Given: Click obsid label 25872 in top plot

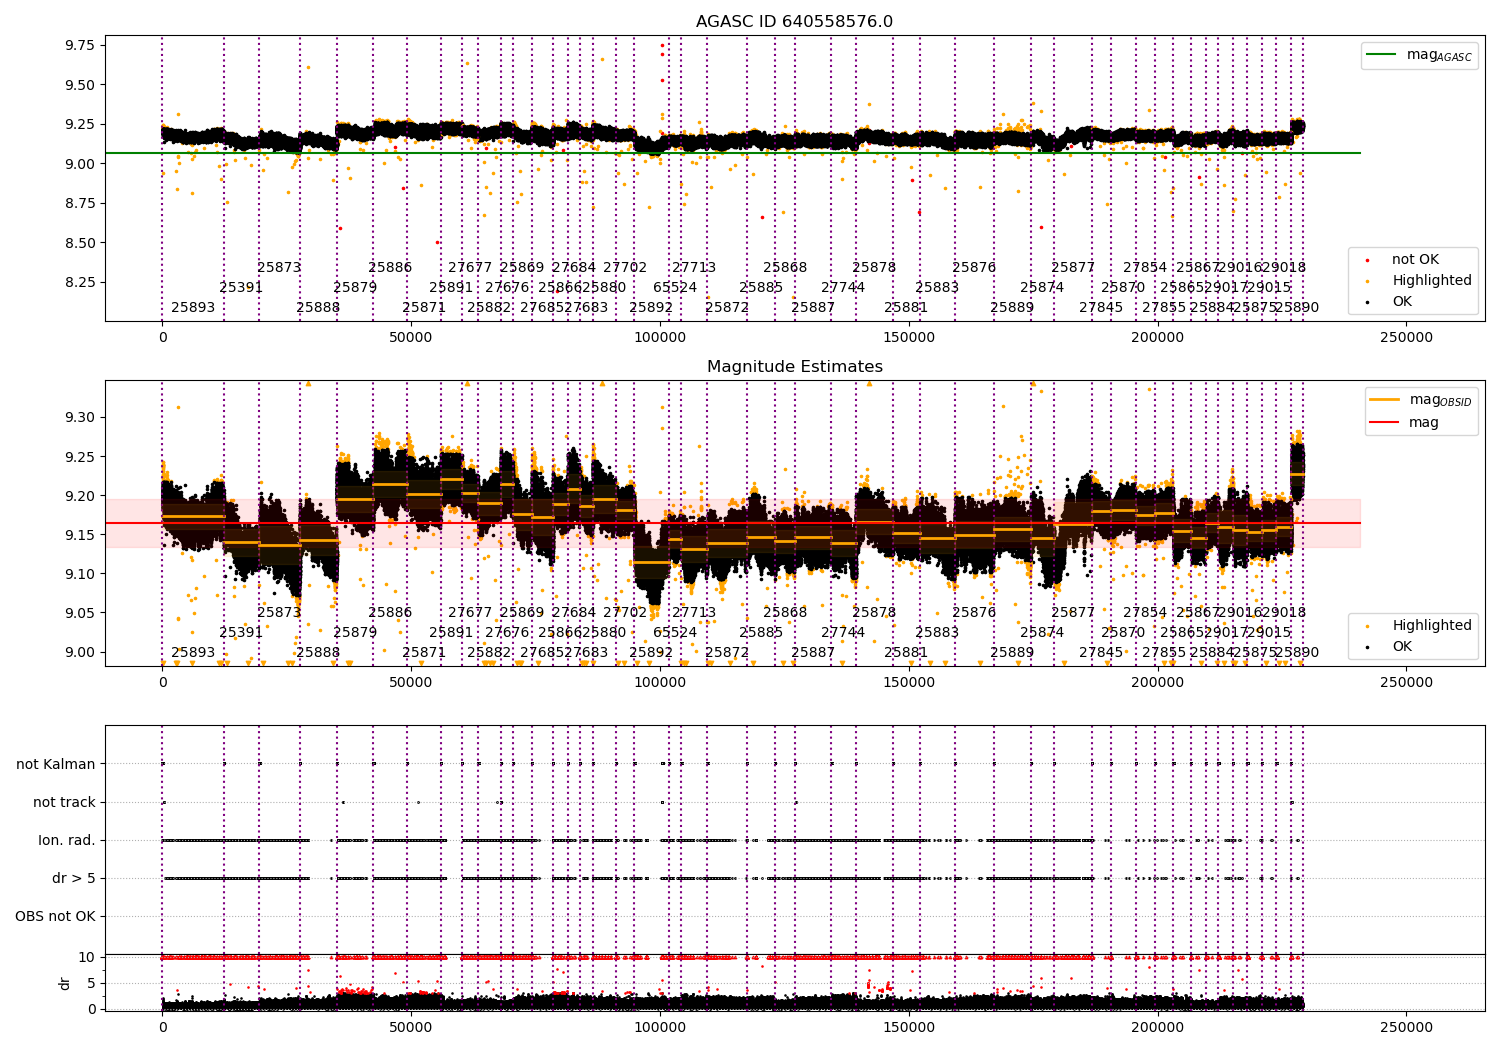Looking at the screenshot, I should (727, 307).
